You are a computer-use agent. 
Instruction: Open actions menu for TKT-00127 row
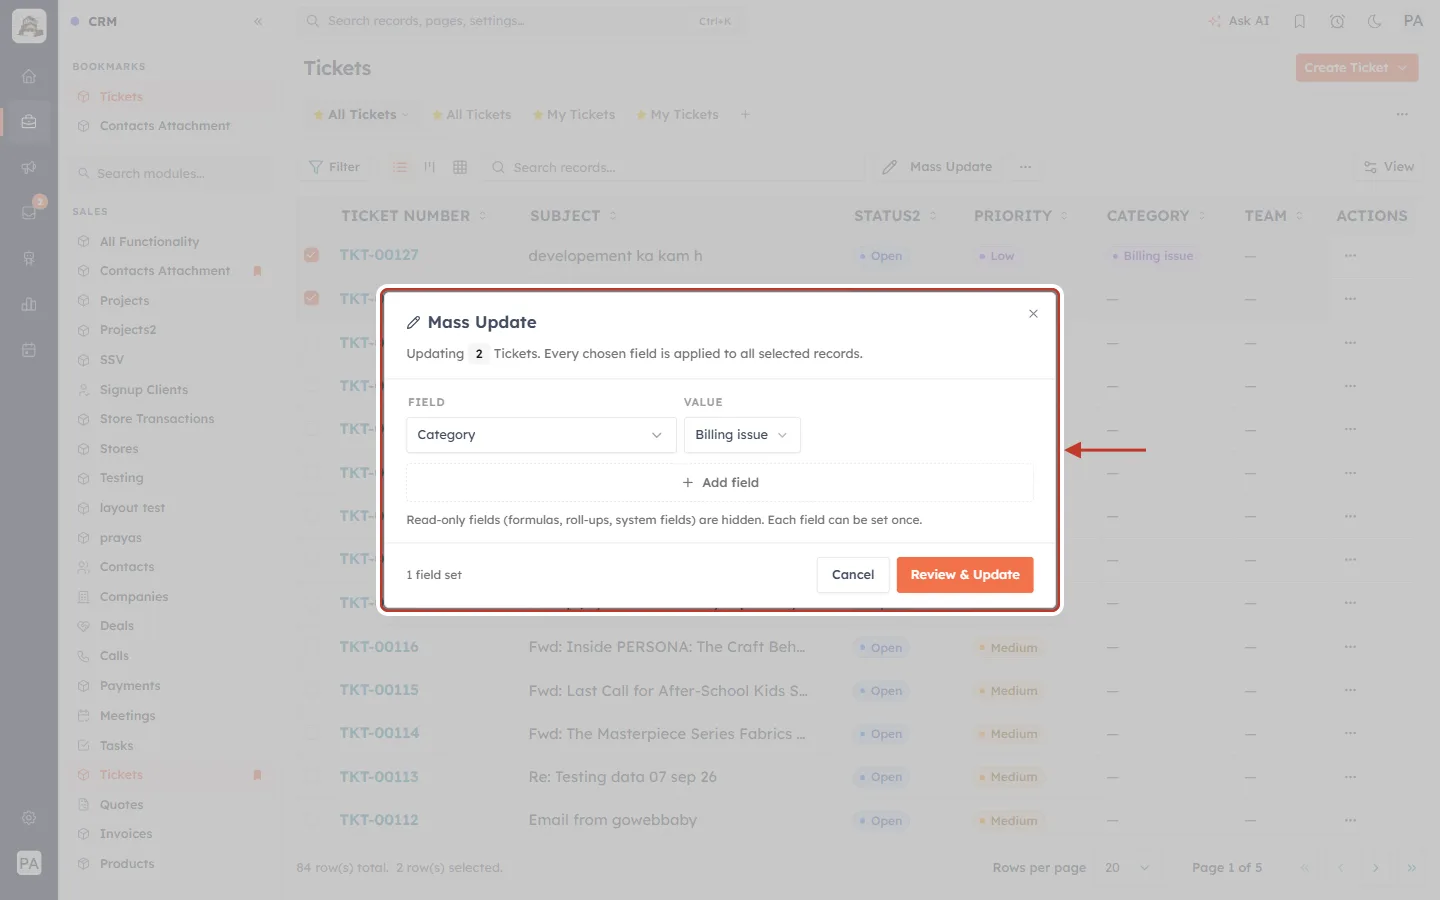(x=1350, y=255)
